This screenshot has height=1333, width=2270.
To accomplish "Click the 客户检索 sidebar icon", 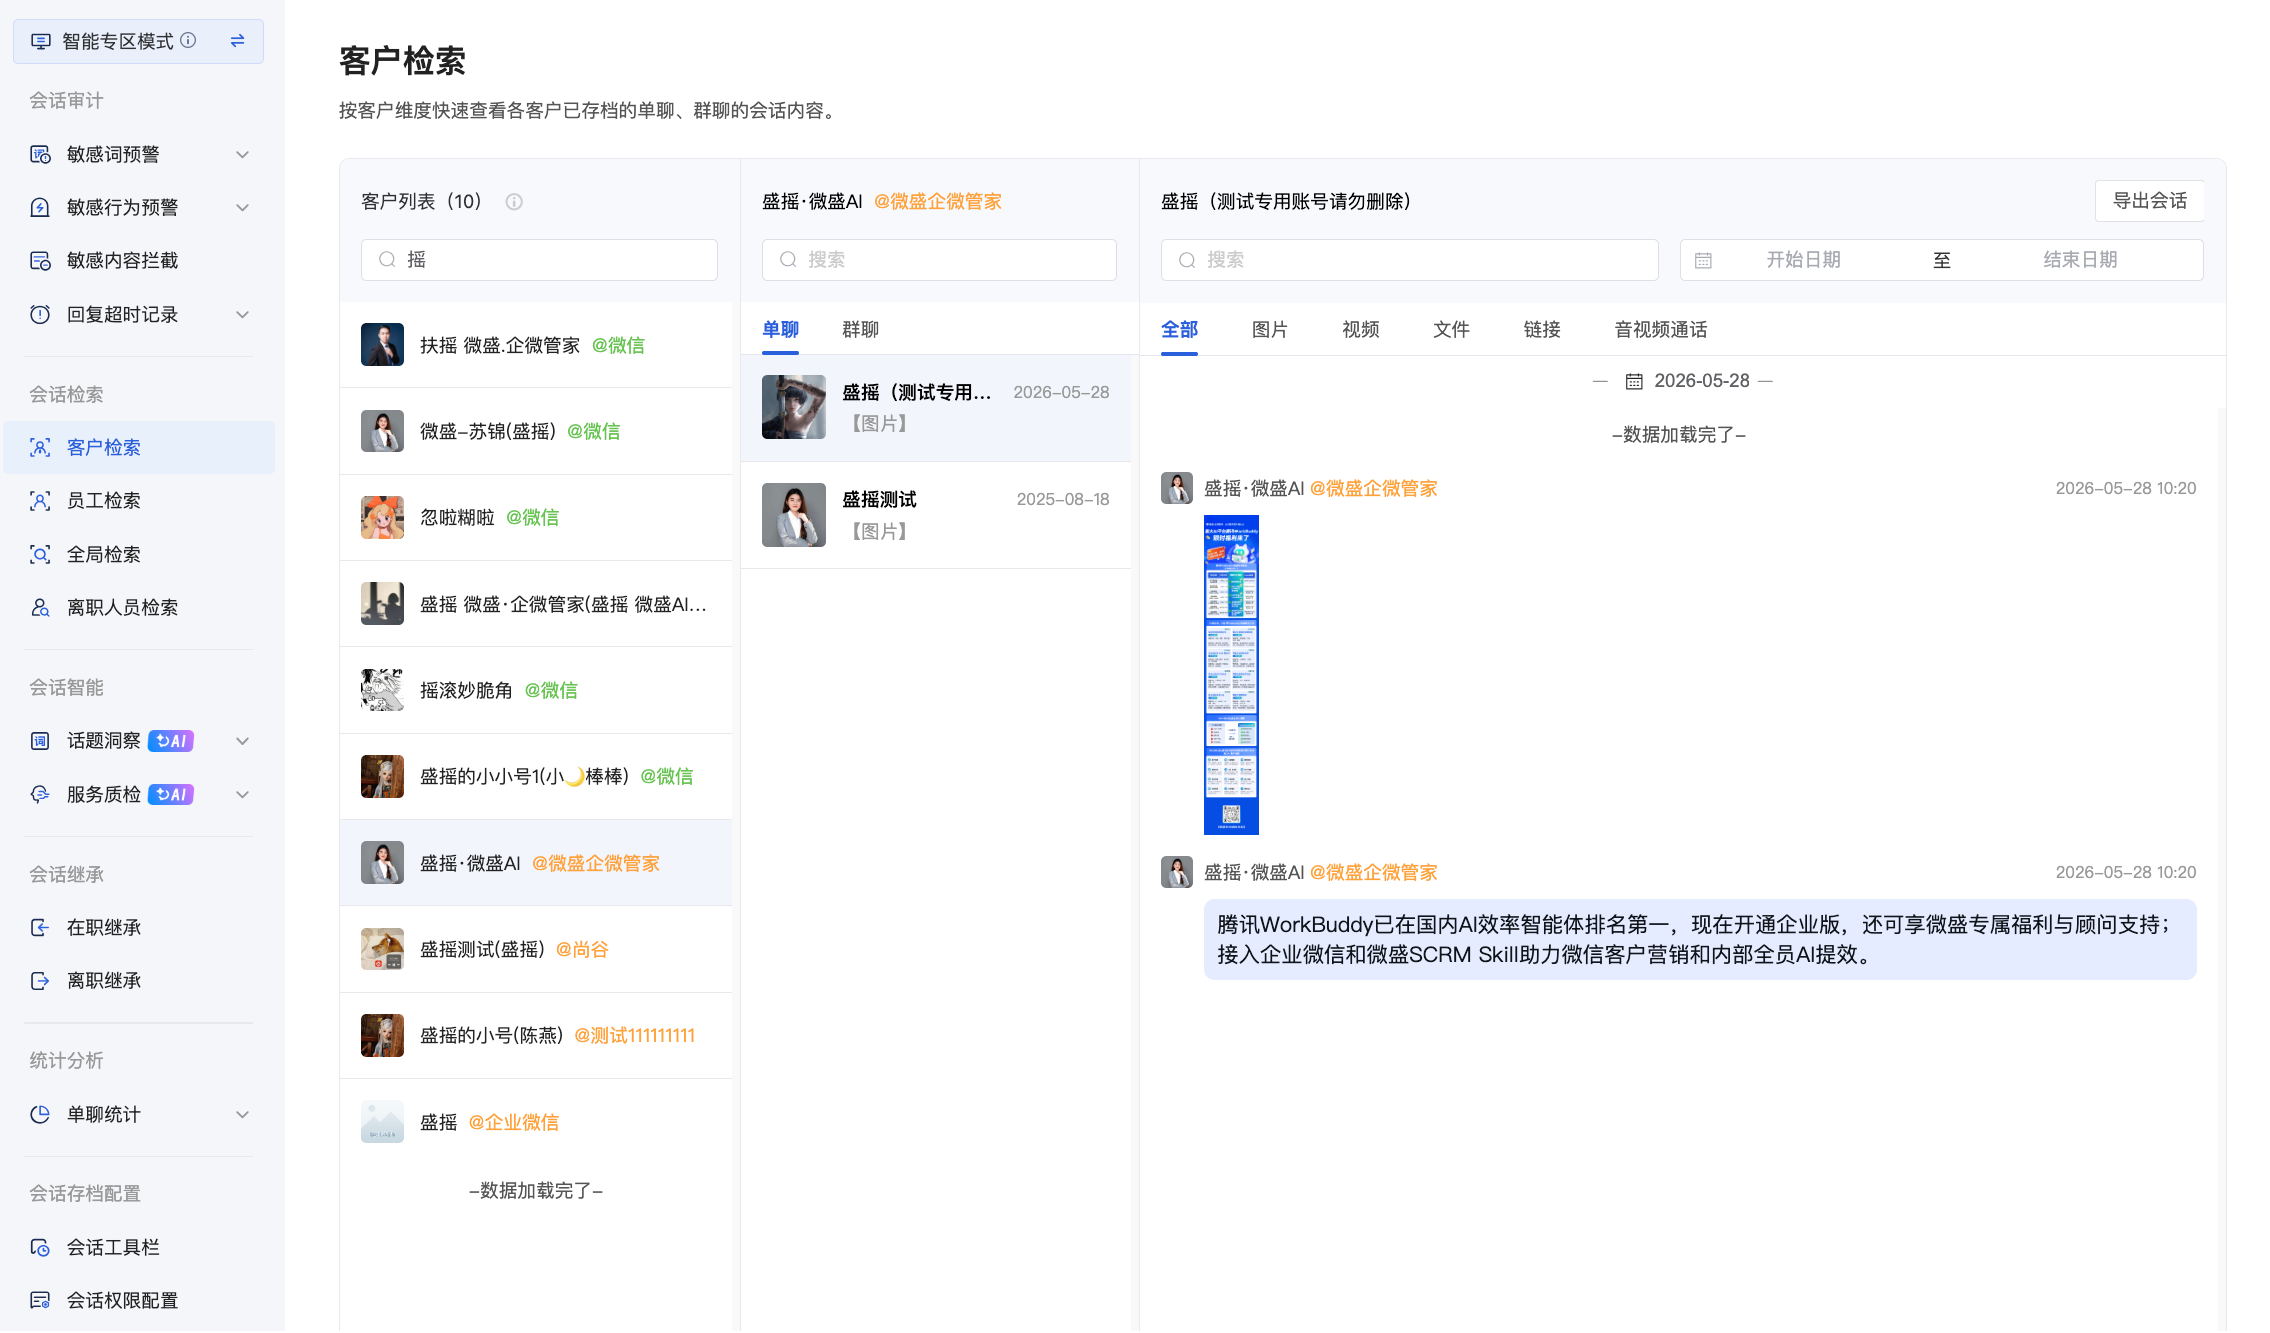I will click(x=40, y=448).
